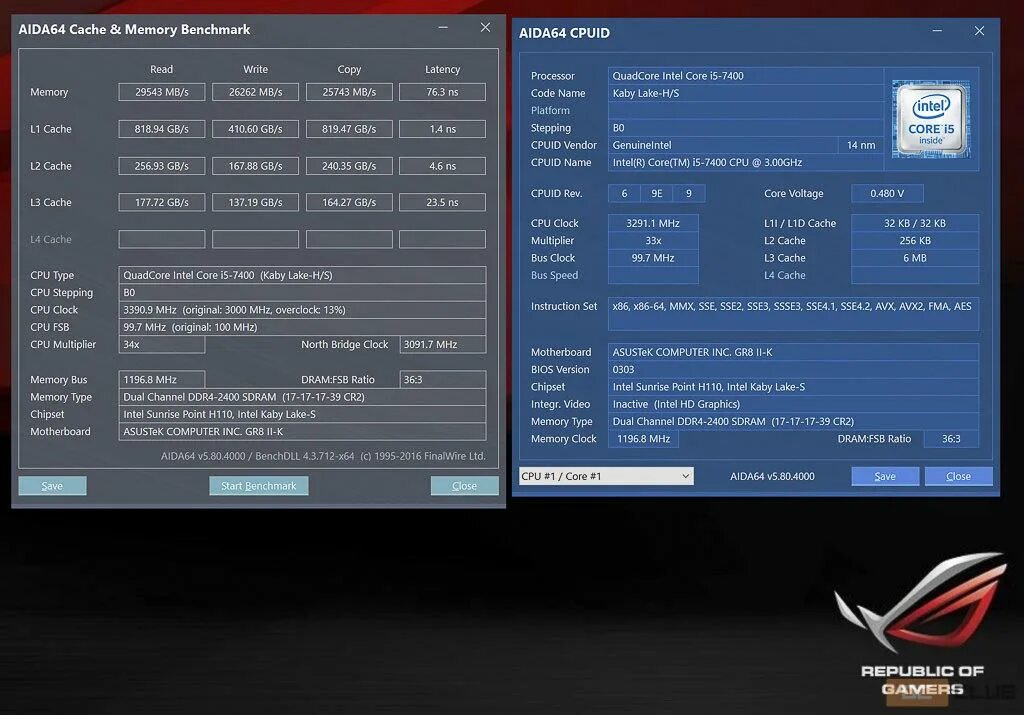Image resolution: width=1024 pixels, height=715 pixels.
Task: Click Processor field QuadCore Intel Core i5-7400
Action: coord(746,76)
